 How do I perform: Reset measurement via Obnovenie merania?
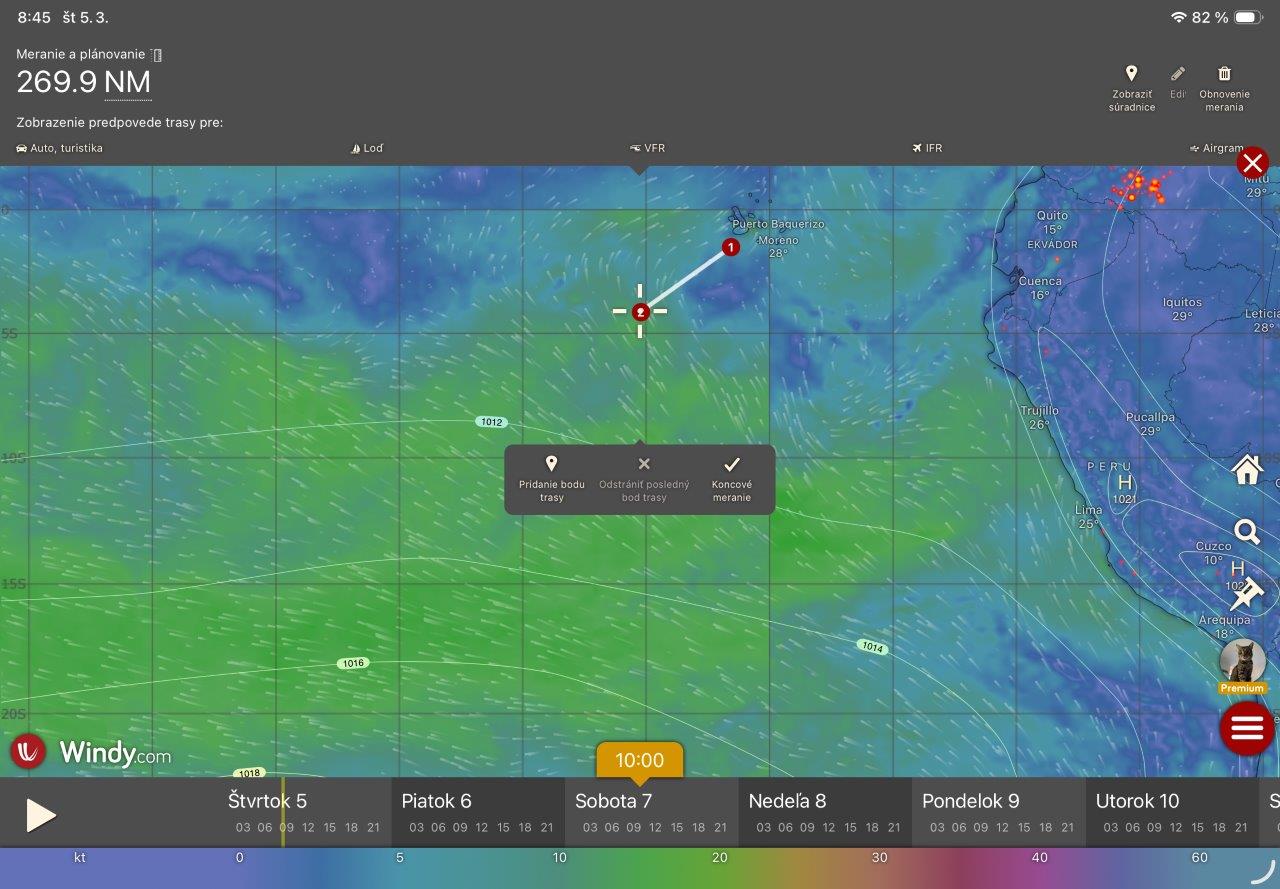coord(1224,88)
